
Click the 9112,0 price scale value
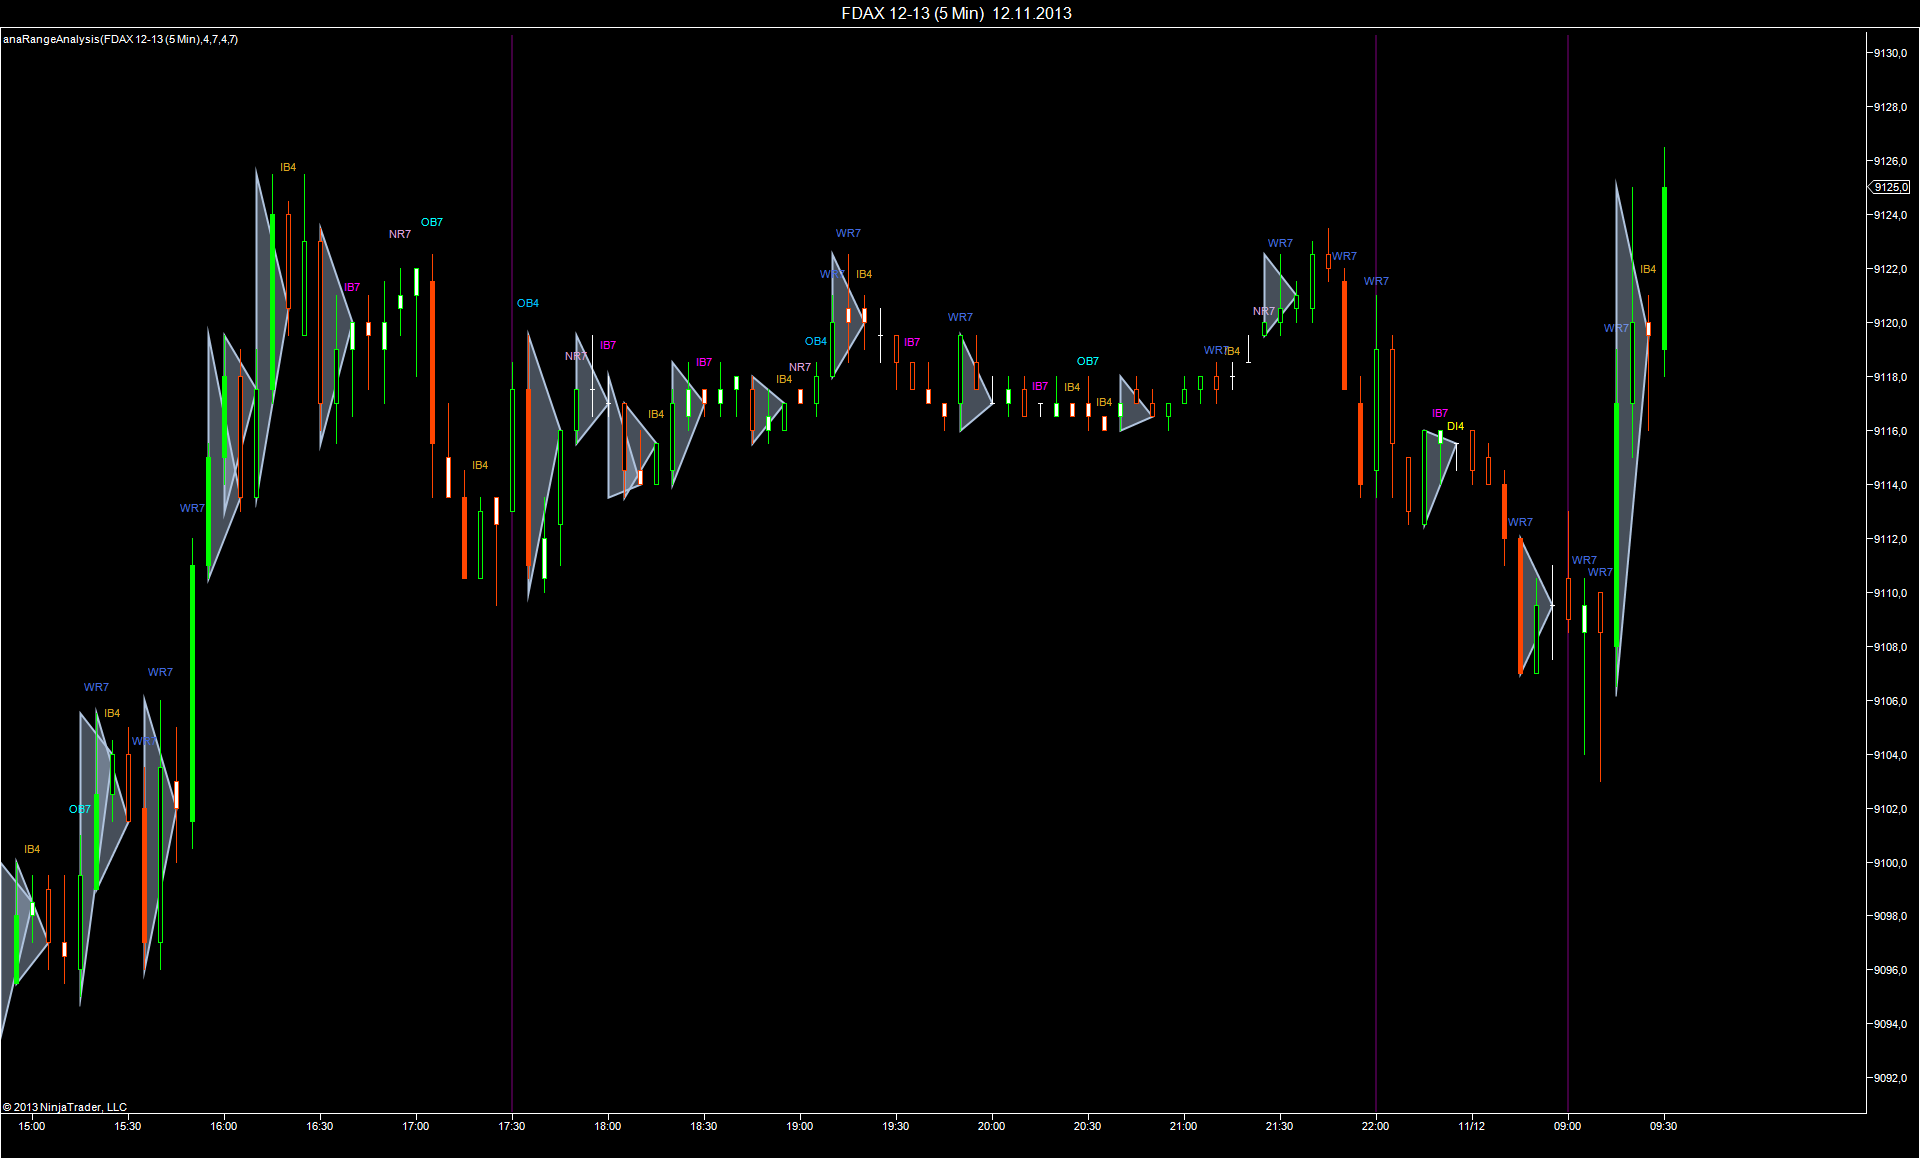tap(1890, 539)
